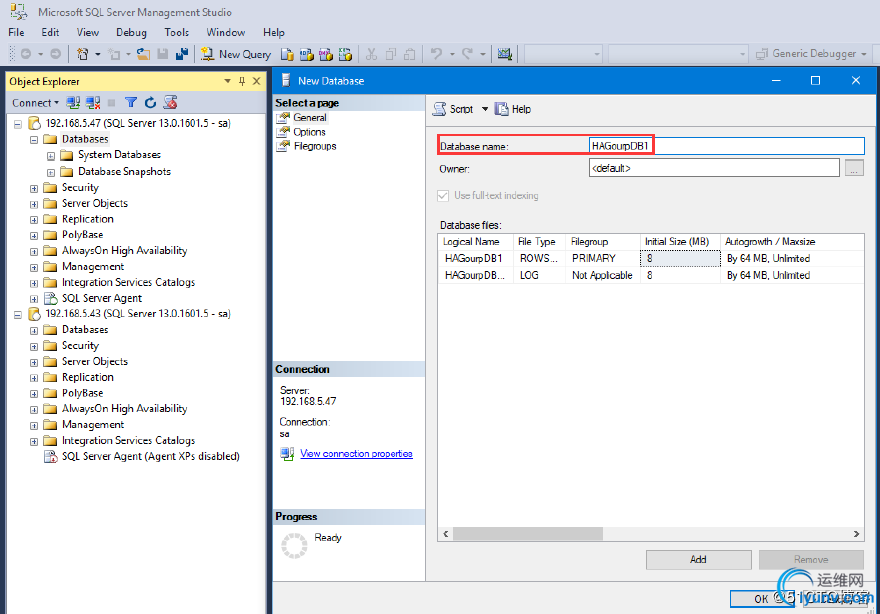The image size is (880, 614).
Task: Click the Save All toolbar icon
Action: pyautogui.click(x=182, y=54)
